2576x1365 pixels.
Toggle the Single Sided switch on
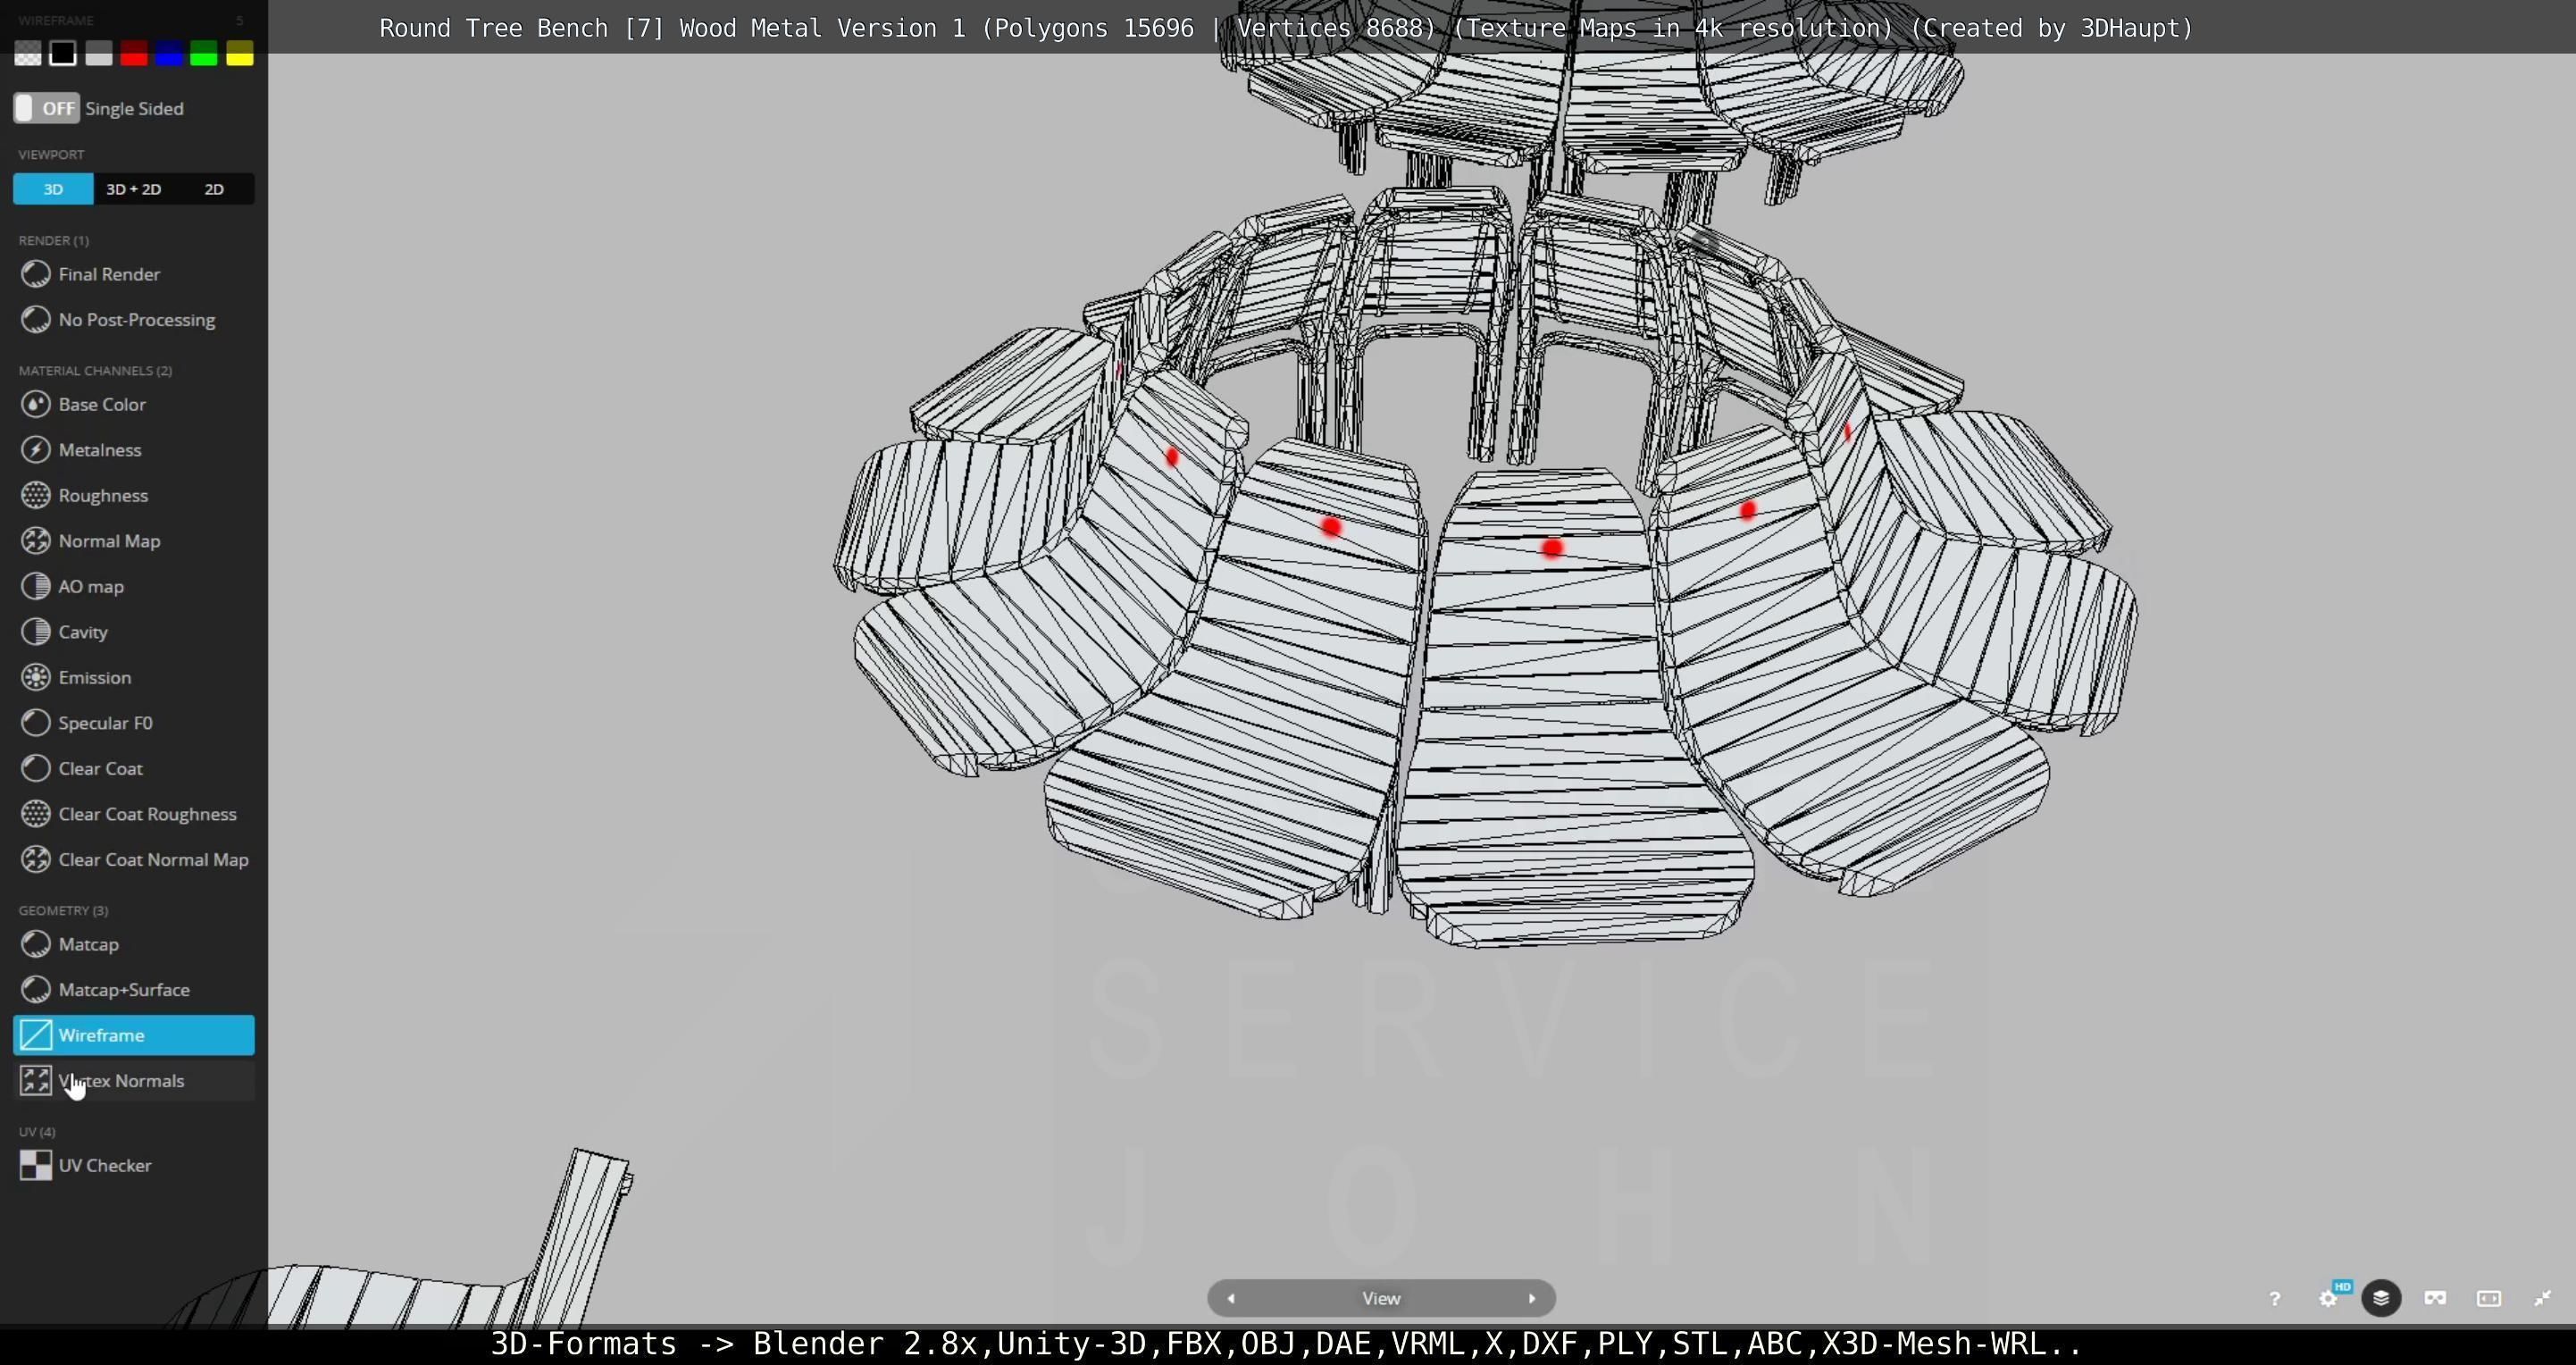46,108
